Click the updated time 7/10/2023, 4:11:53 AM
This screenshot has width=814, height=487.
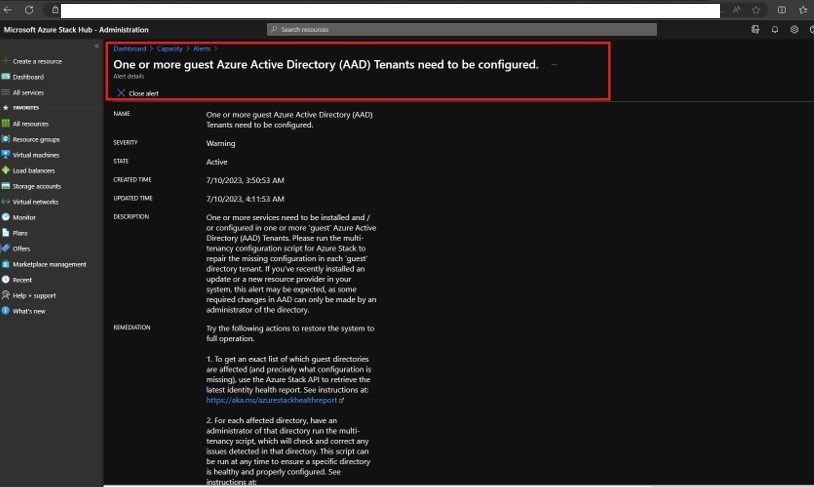tap(245, 199)
